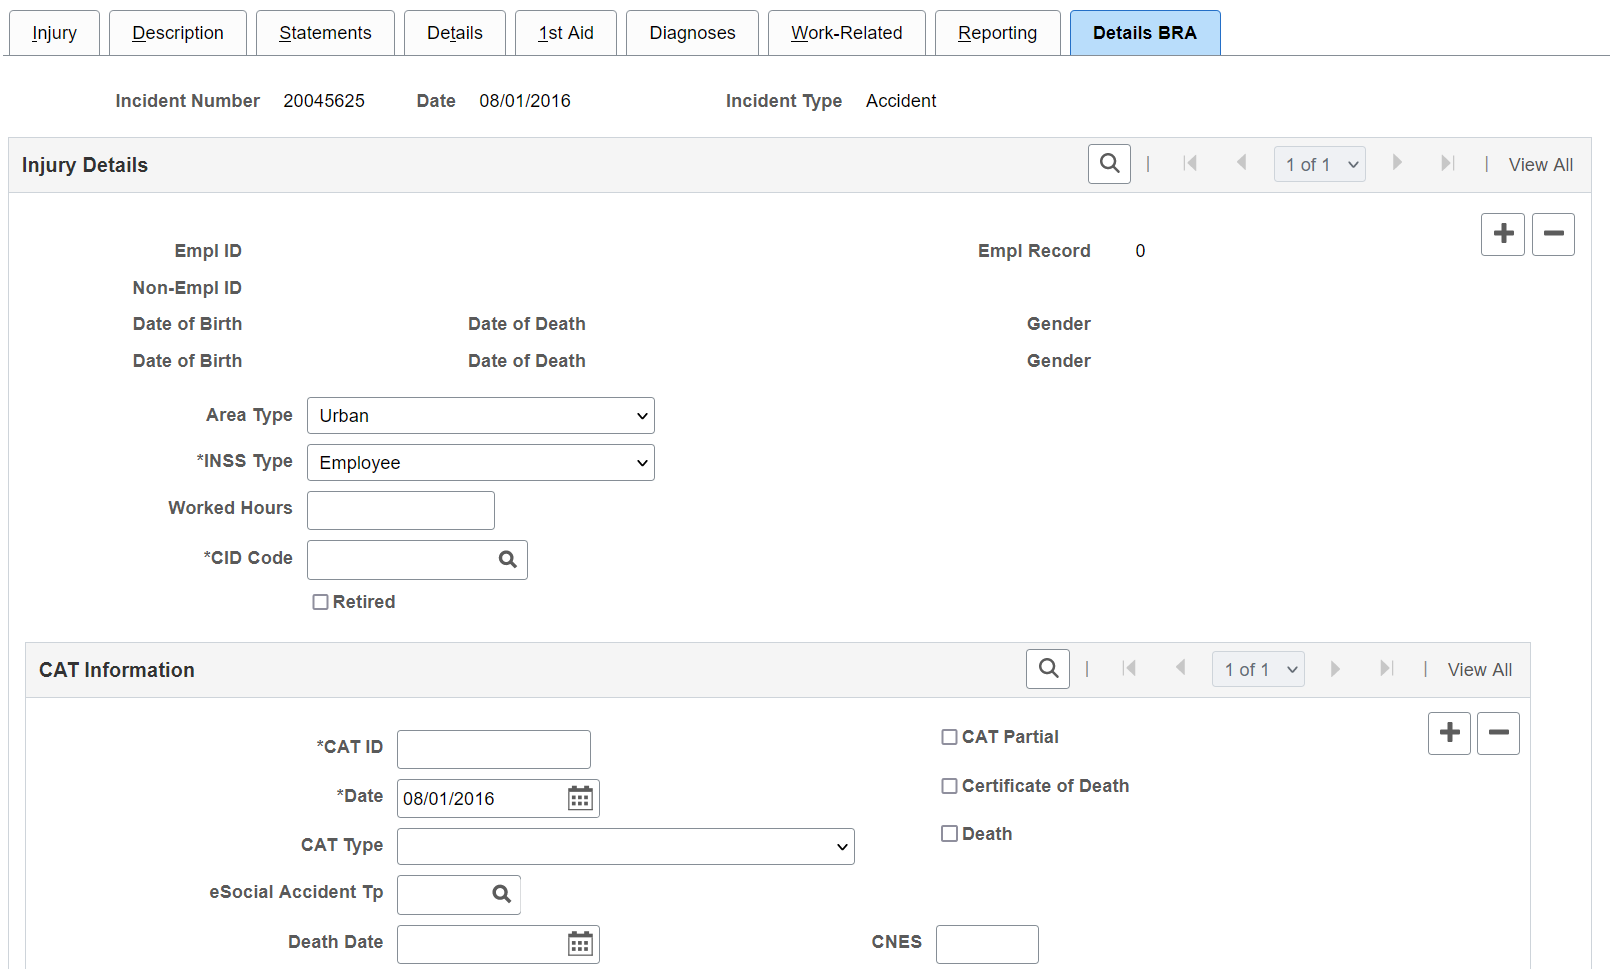Open Injury Details row selector dropdown

point(1319,164)
